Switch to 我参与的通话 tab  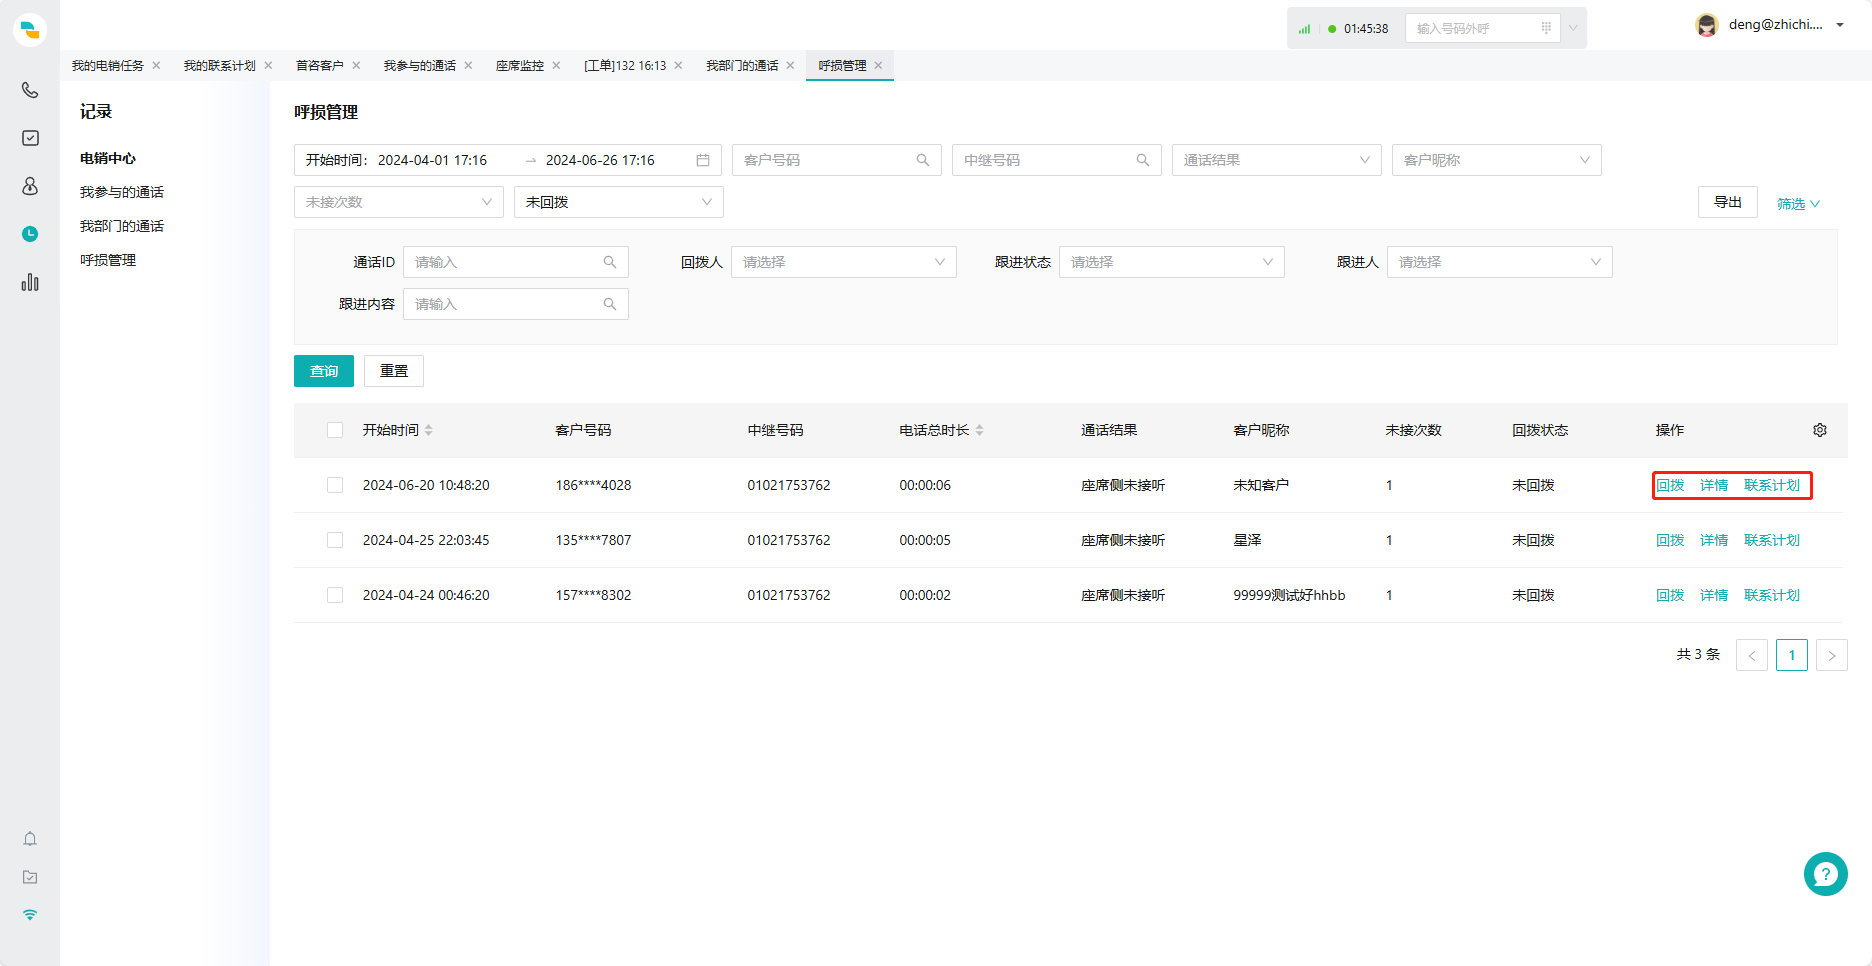(420, 66)
